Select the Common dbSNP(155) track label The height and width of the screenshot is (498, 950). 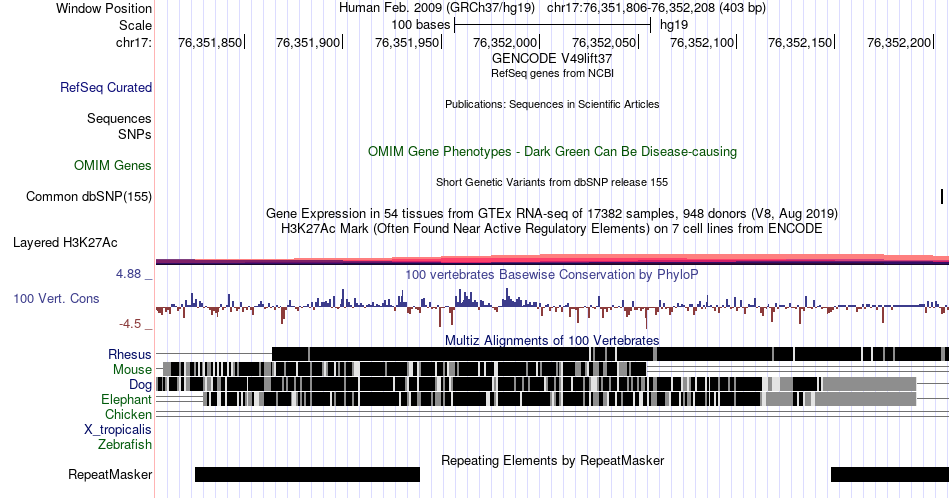[89, 196]
